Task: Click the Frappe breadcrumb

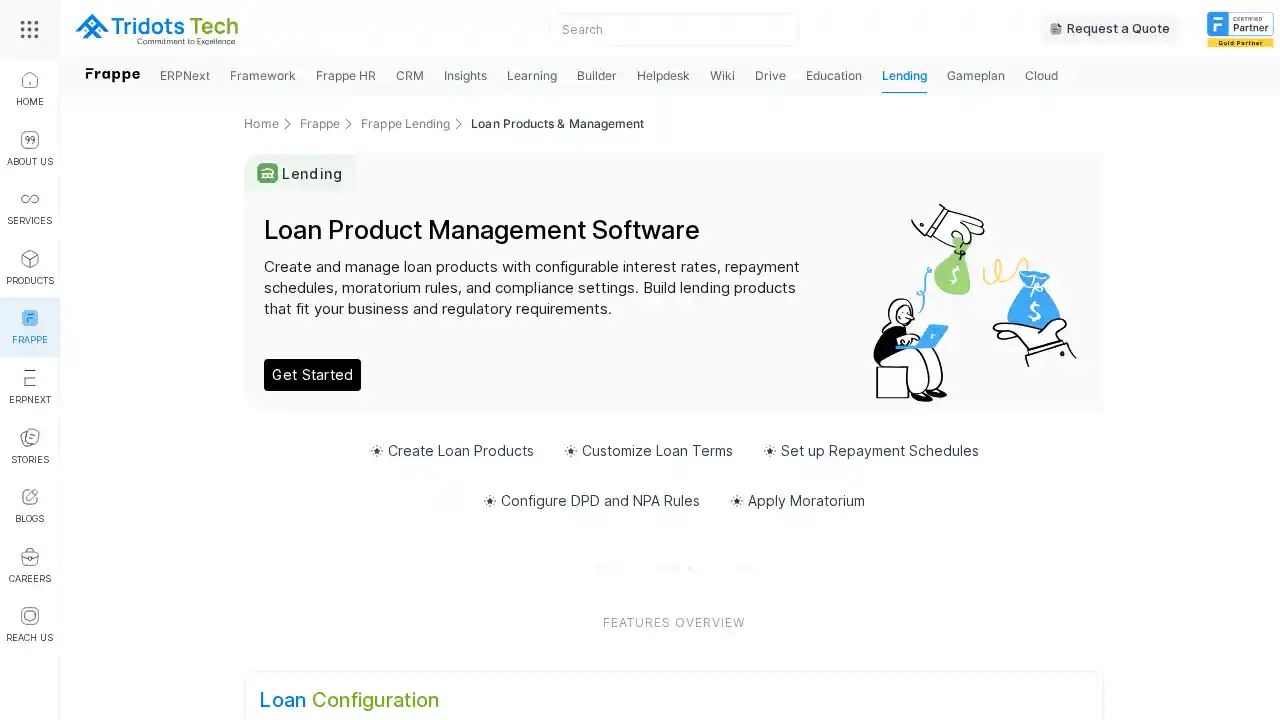Action: (320, 124)
